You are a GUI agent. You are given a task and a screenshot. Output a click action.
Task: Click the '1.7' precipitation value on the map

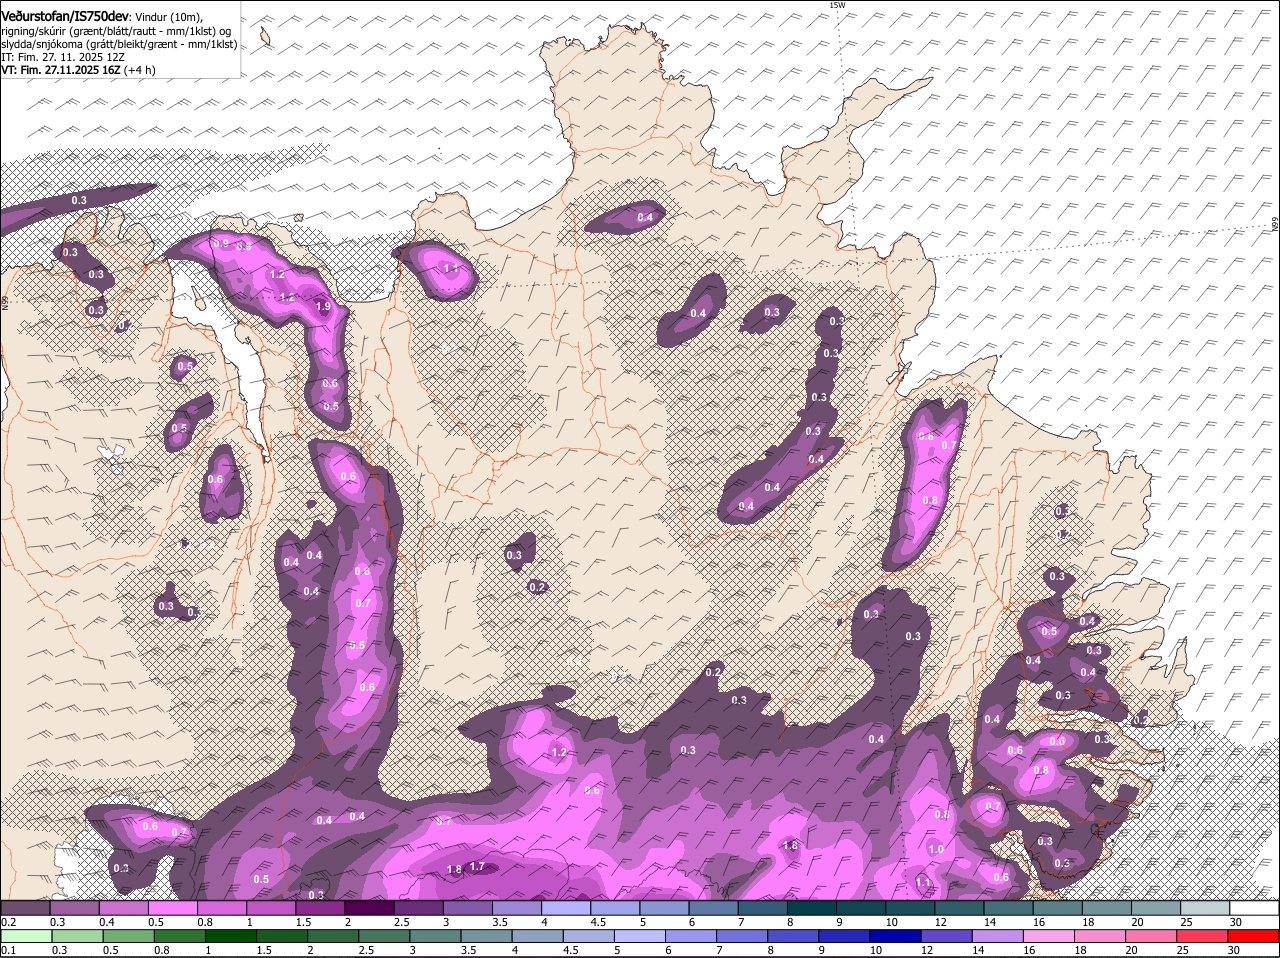pyautogui.click(x=477, y=867)
